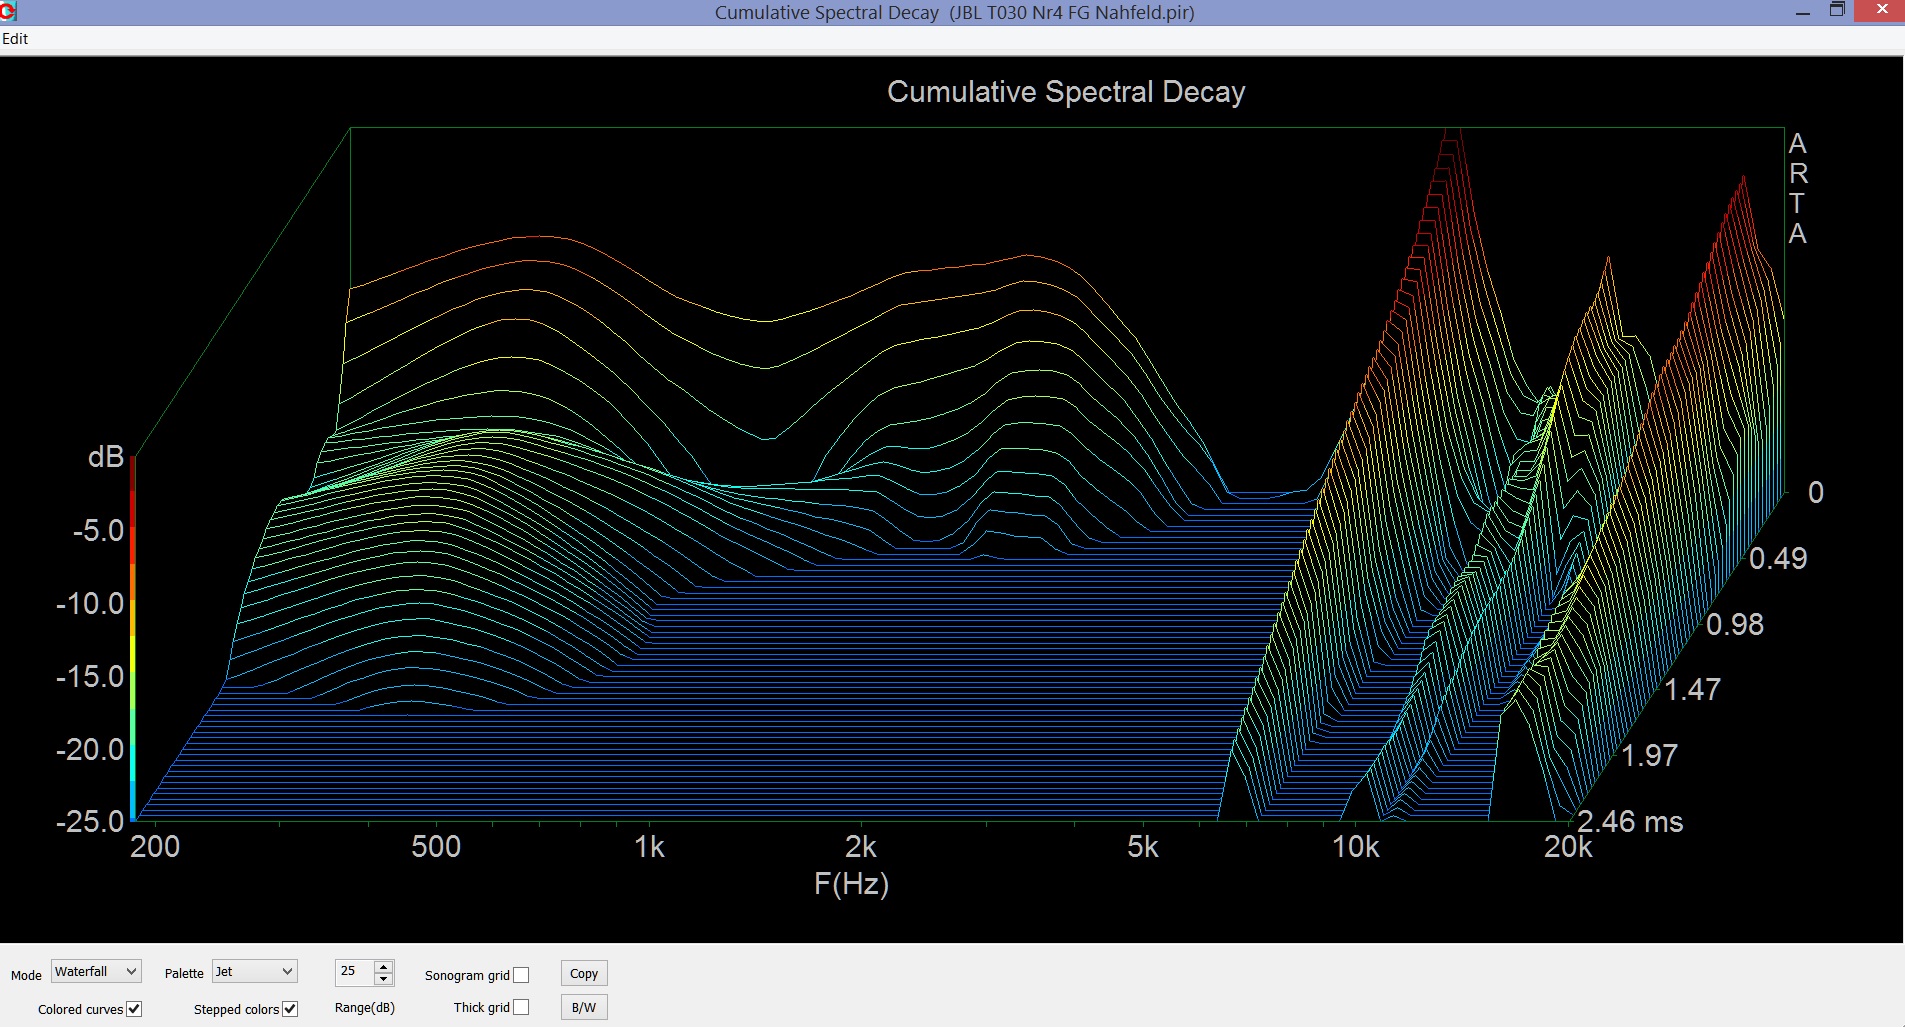1905x1027 pixels.
Task: Expand the Palette dropdown set to Jet
Action: click(255, 971)
